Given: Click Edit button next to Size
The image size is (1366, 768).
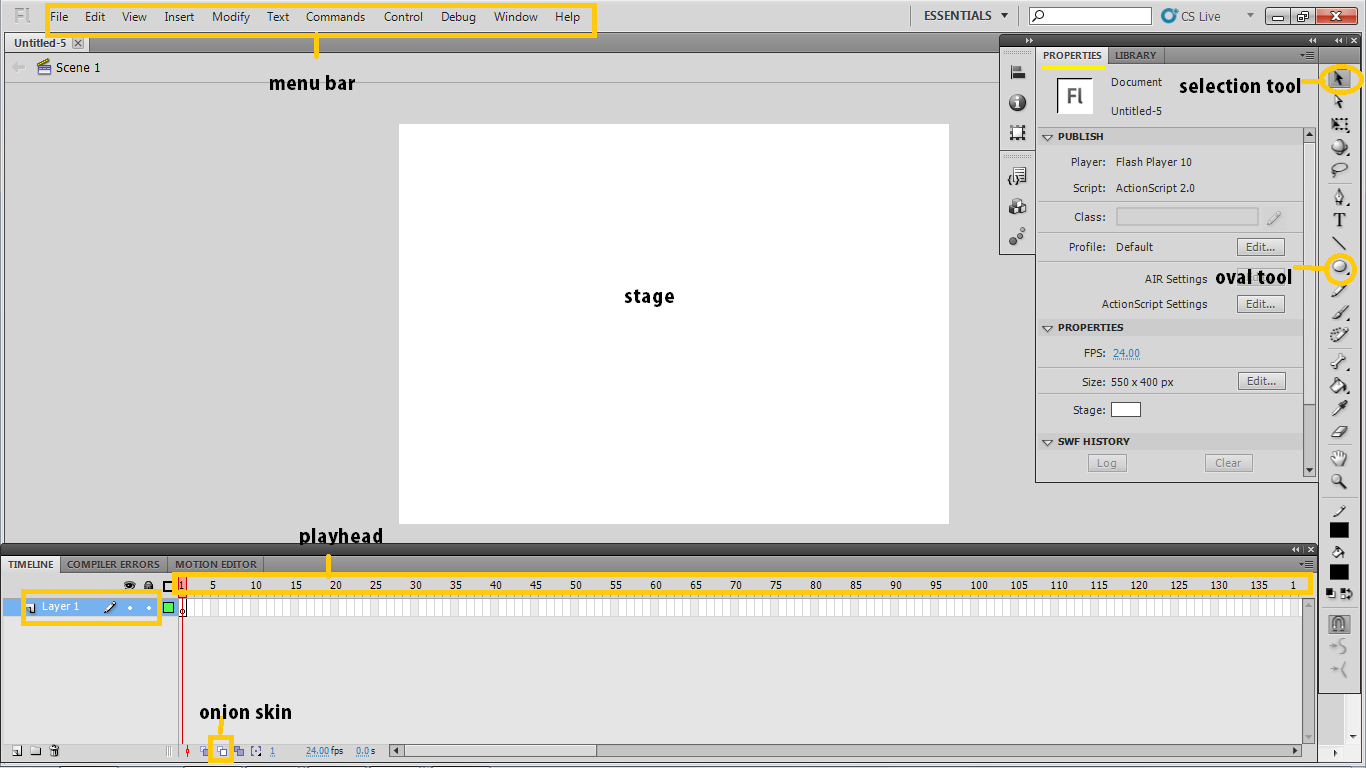Looking at the screenshot, I should coord(1261,381).
